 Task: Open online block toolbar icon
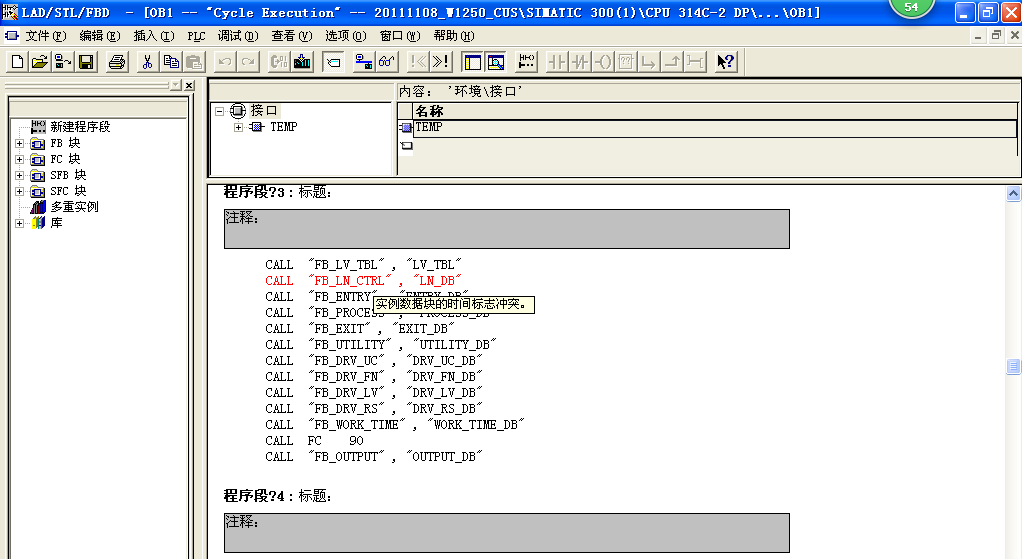pyautogui.click(x=63, y=62)
